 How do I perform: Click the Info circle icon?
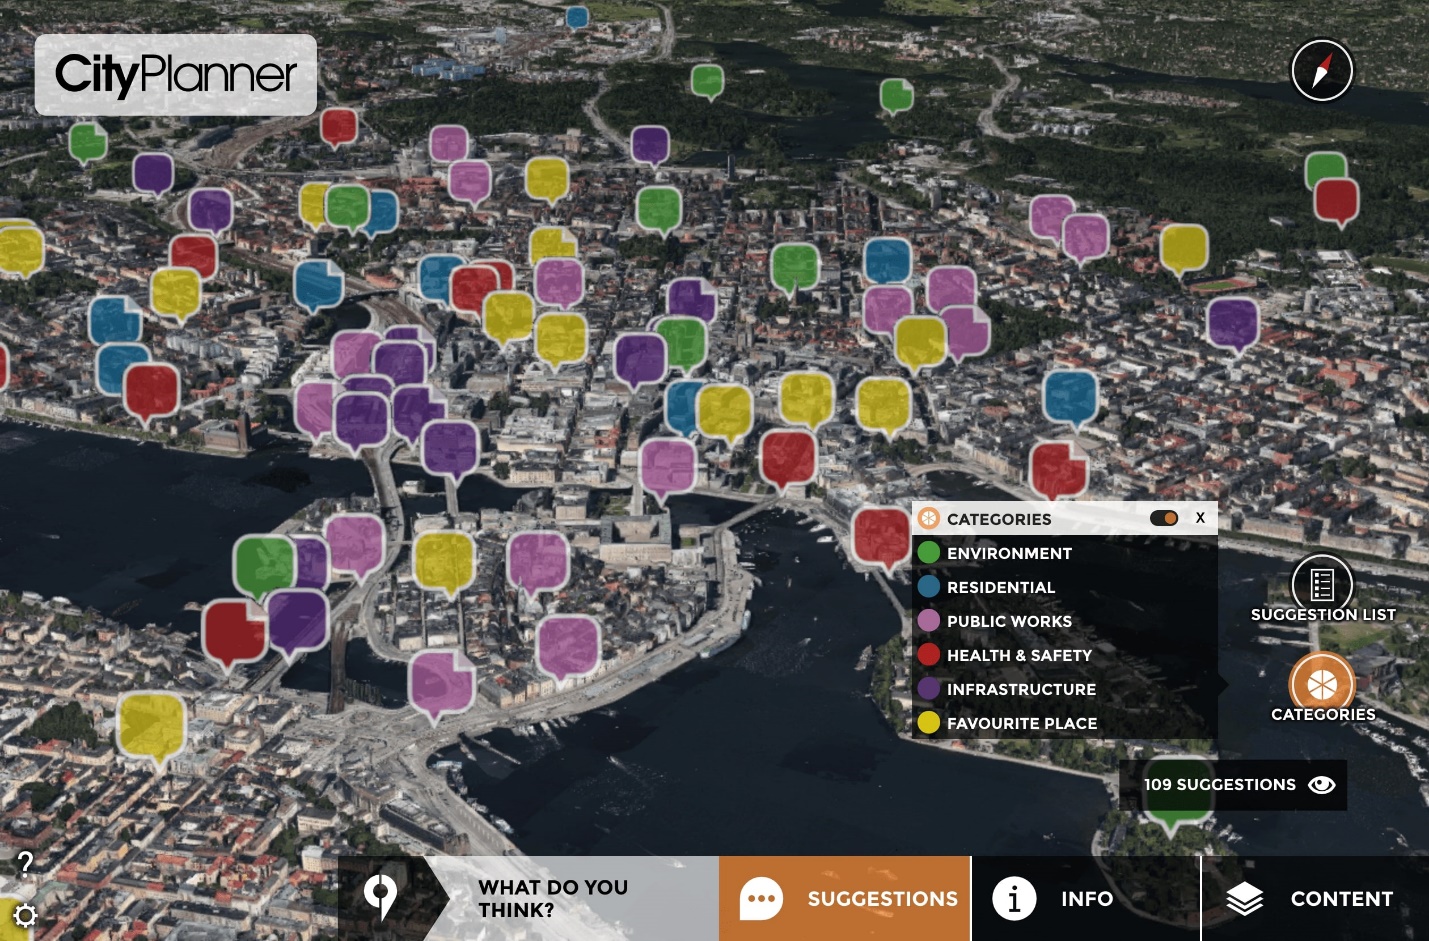pos(1013,898)
